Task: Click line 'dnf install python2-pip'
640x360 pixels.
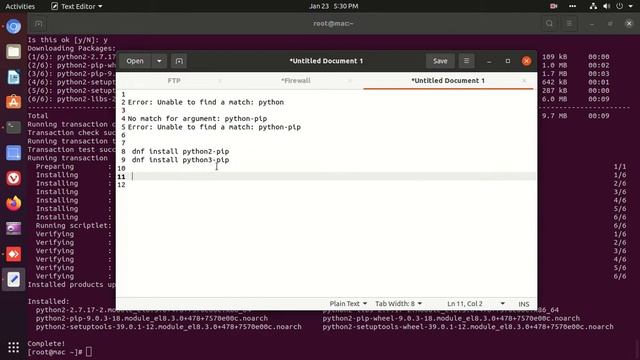Action: (180, 151)
